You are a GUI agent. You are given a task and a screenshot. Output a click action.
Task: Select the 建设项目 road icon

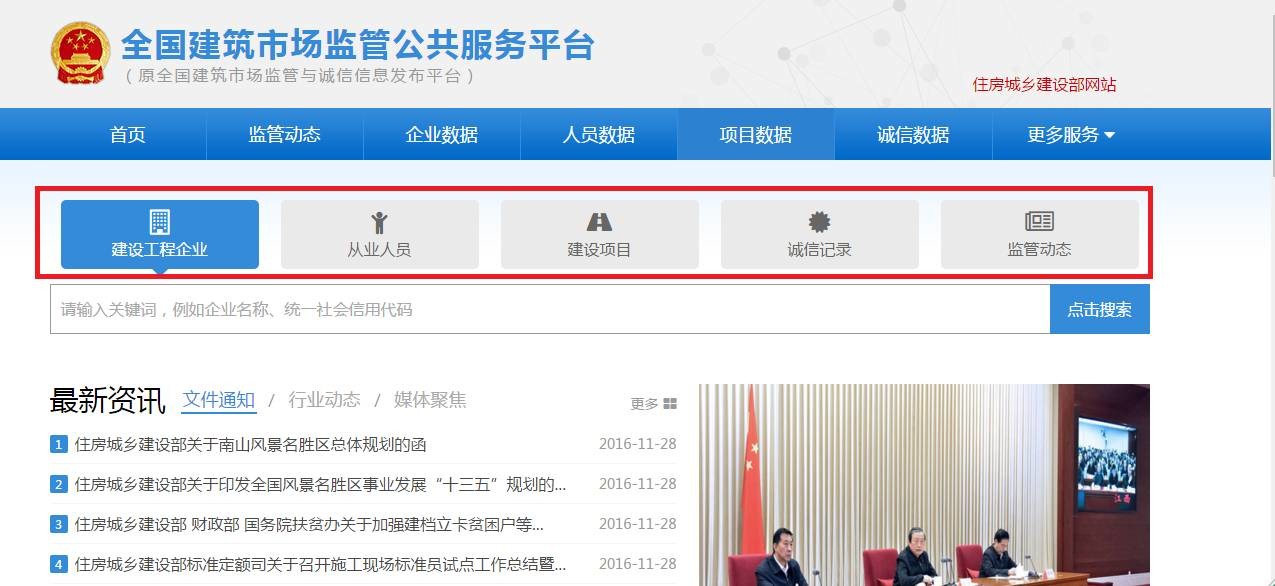(599, 222)
